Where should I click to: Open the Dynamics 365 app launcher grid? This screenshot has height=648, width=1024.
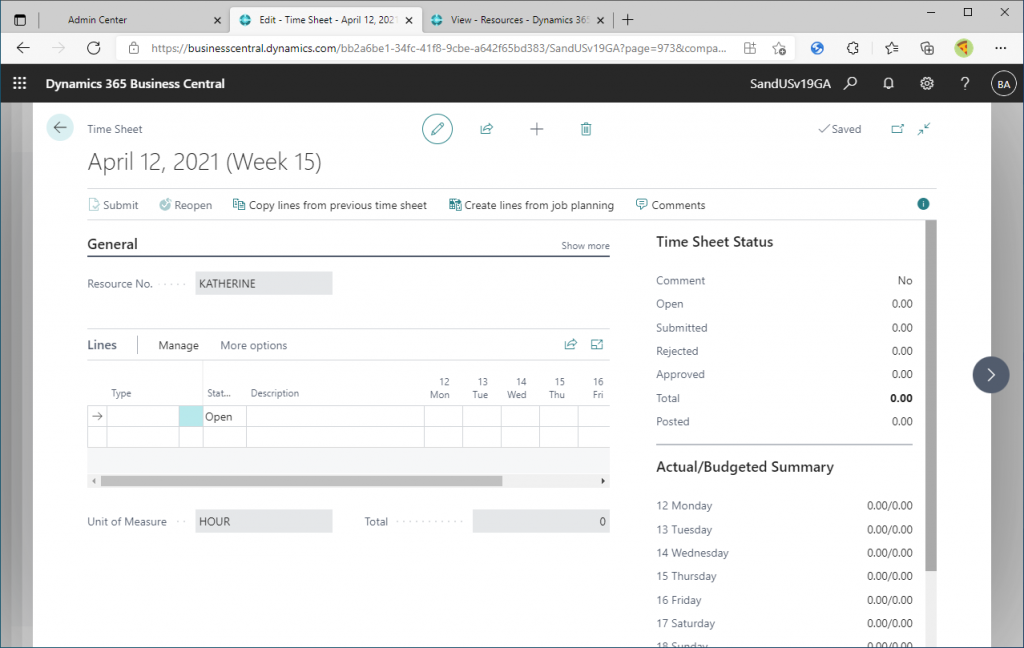(x=19, y=84)
